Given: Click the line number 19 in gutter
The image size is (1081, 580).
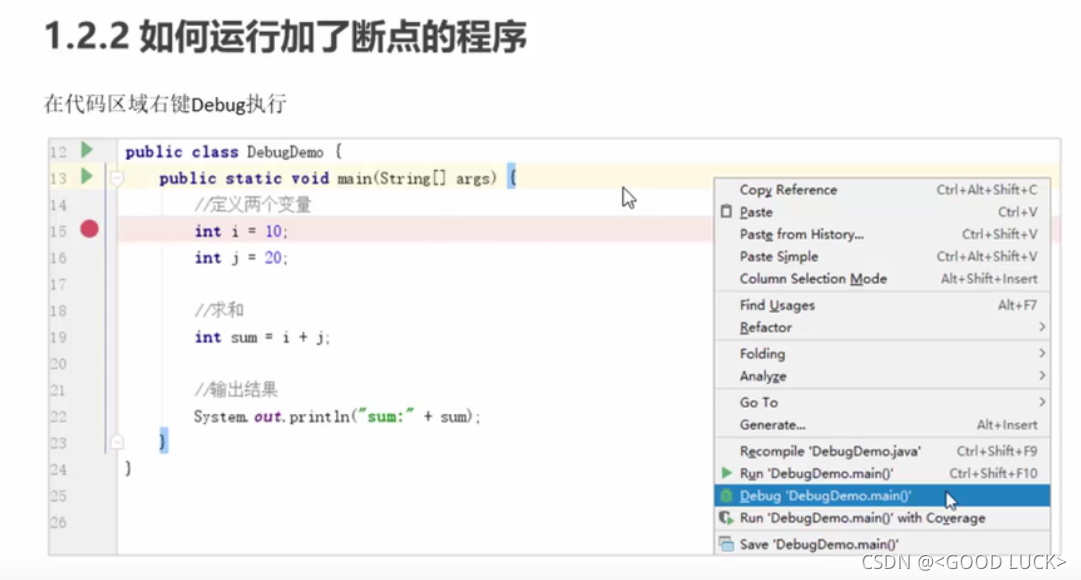Looking at the screenshot, I should click(x=59, y=337).
